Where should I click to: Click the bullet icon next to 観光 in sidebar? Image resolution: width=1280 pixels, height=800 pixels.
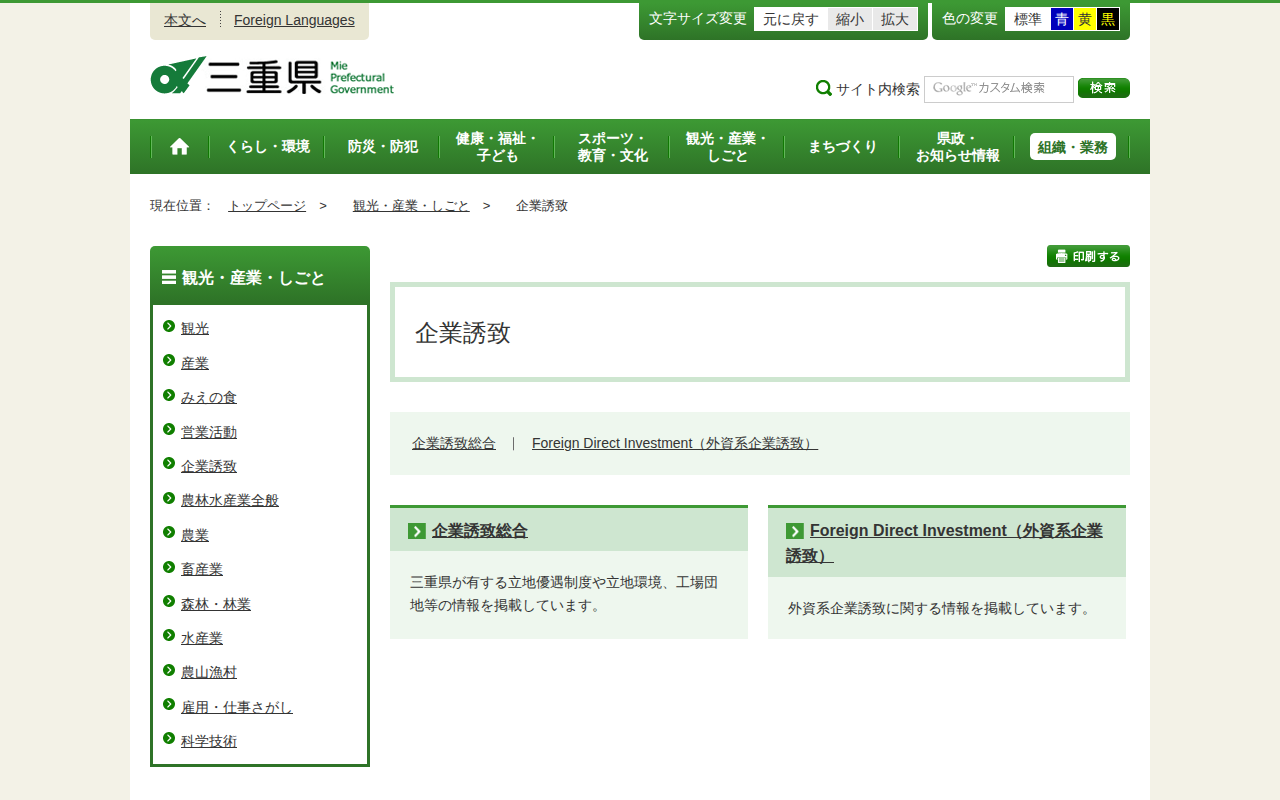point(169,326)
